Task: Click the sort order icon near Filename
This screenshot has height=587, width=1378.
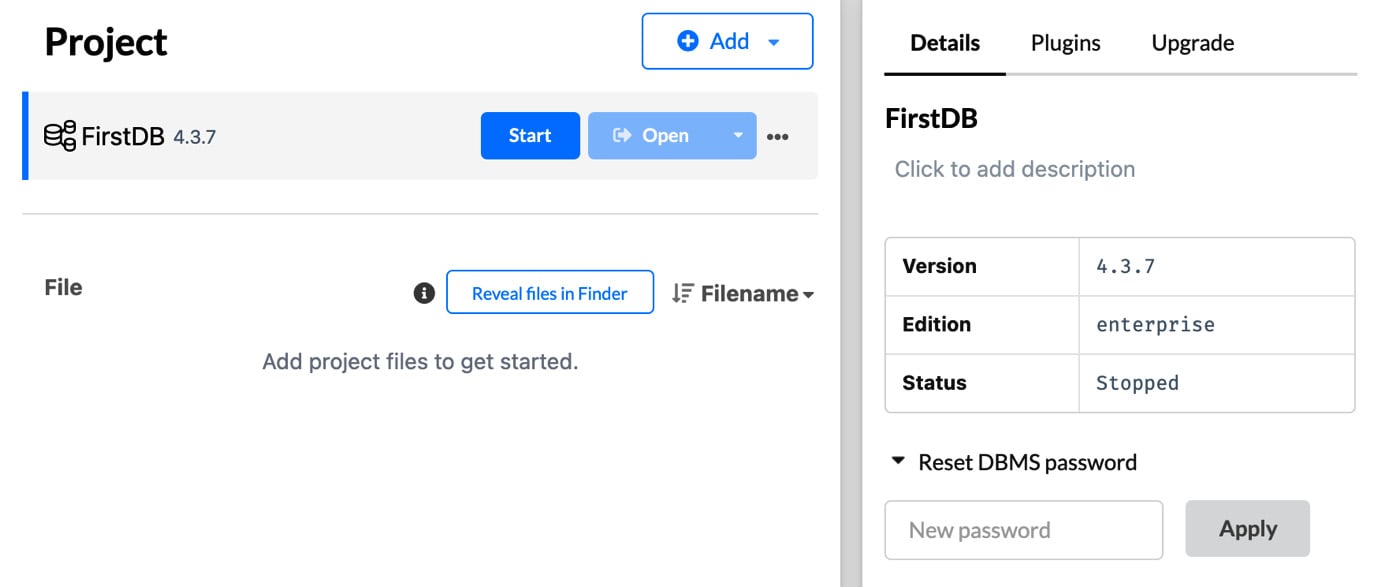Action: tap(682, 293)
